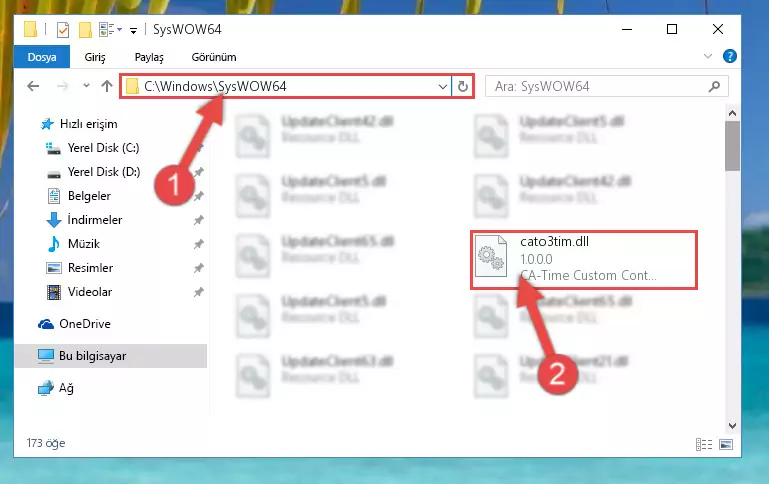Maximize the SysWOW64 window
The width and height of the screenshot is (769, 484).
coord(672,29)
